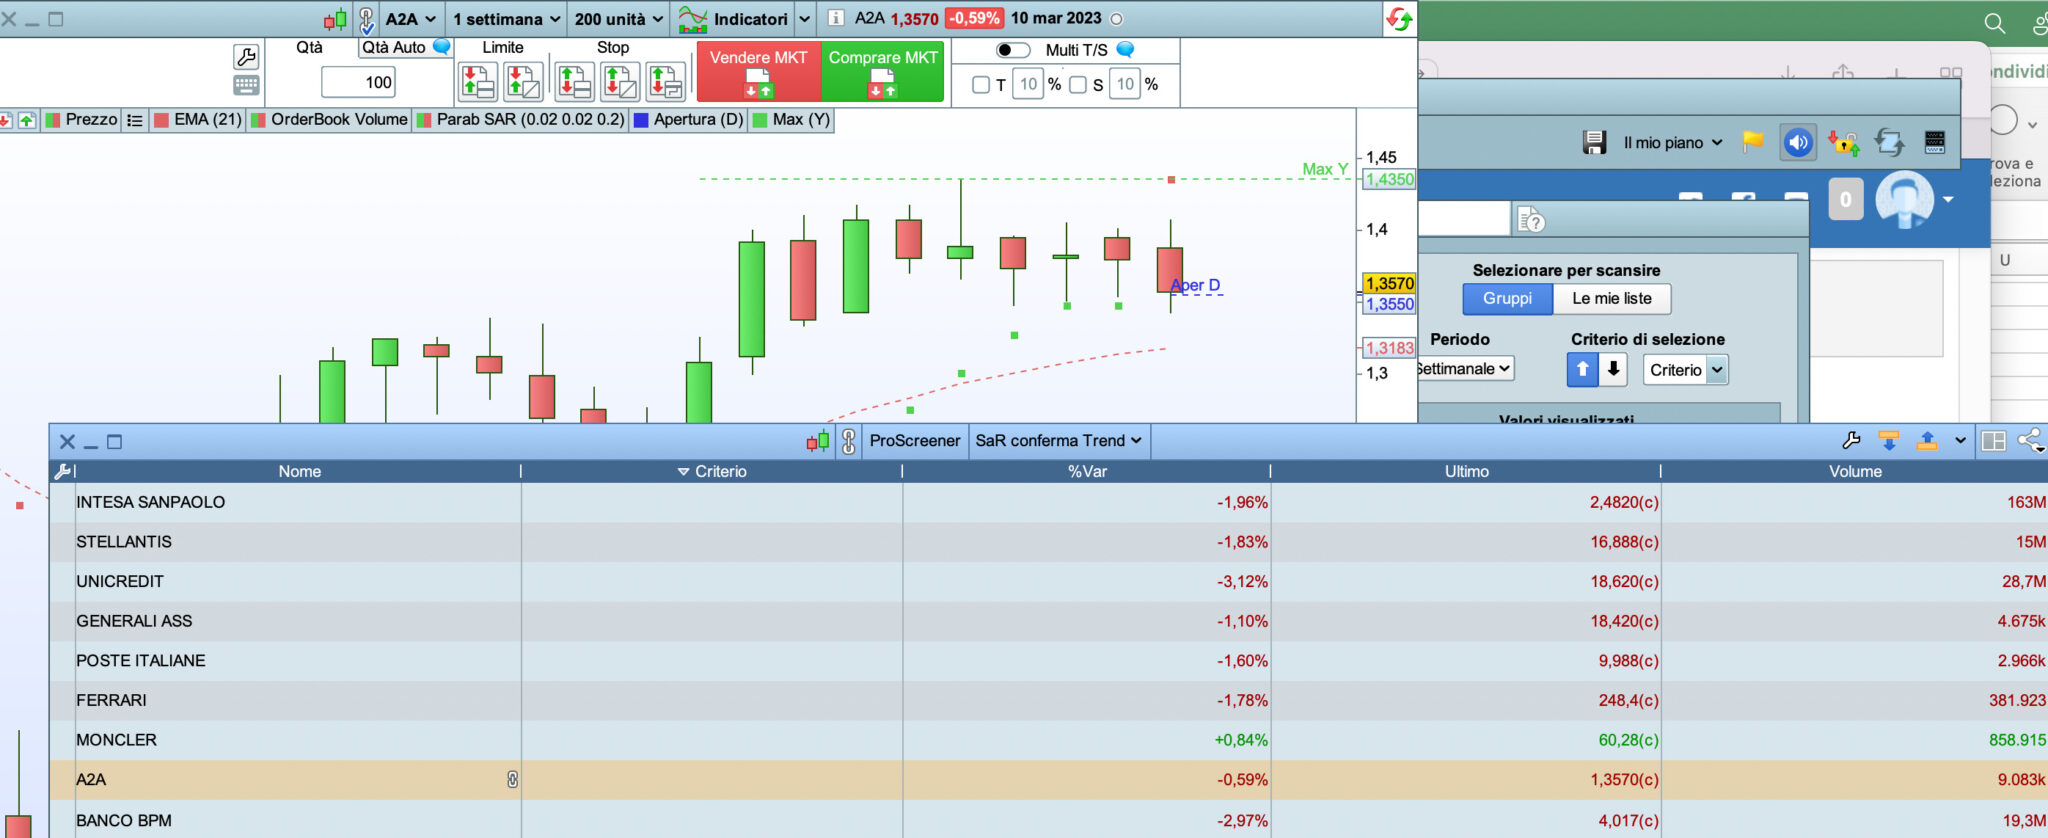Click the Comprare MKT button
Image resolution: width=2048 pixels, height=838 pixels.
coord(883,72)
